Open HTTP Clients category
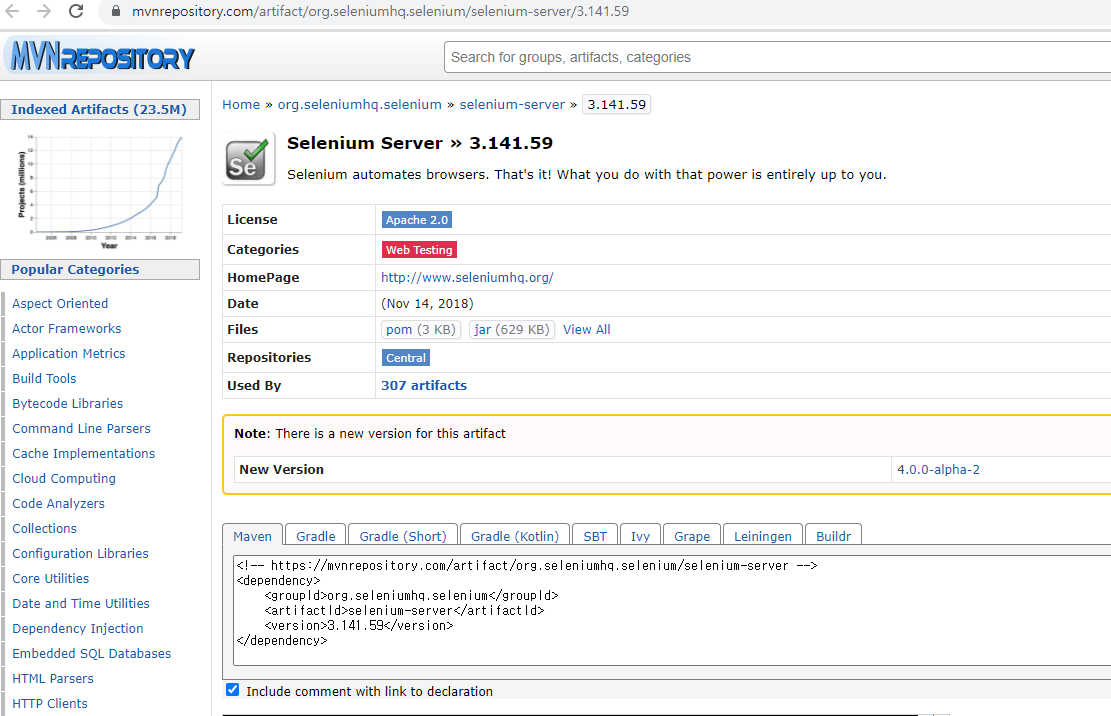Image resolution: width=1111 pixels, height=716 pixels. tap(50, 703)
